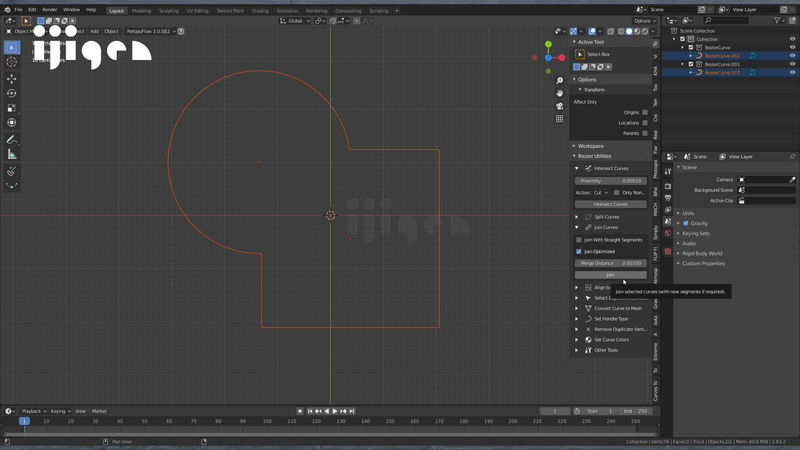This screenshot has height=450, width=800.
Task: Select the Rotate tool
Action: pos(12,93)
